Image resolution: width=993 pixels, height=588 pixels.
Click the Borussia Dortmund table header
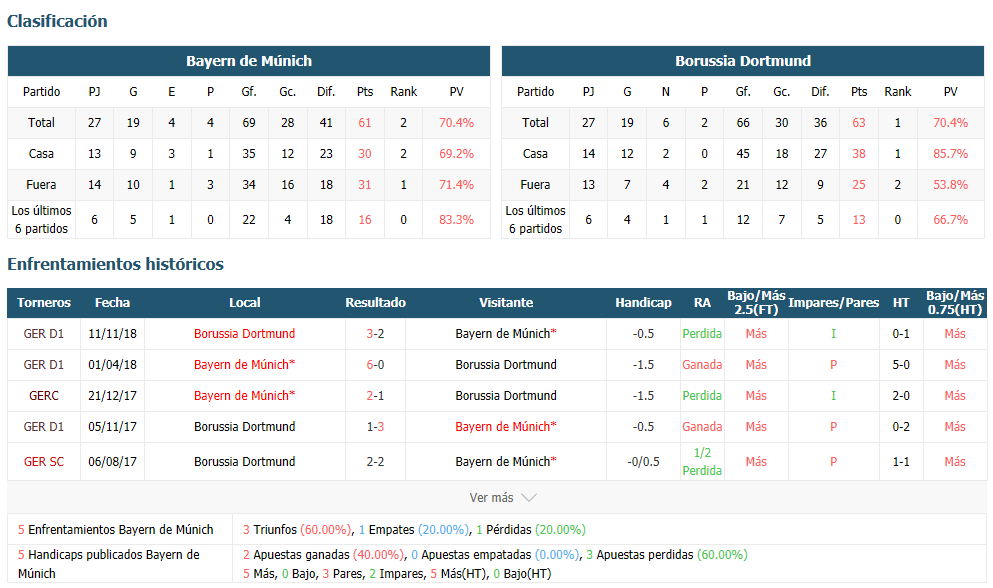pos(743,61)
